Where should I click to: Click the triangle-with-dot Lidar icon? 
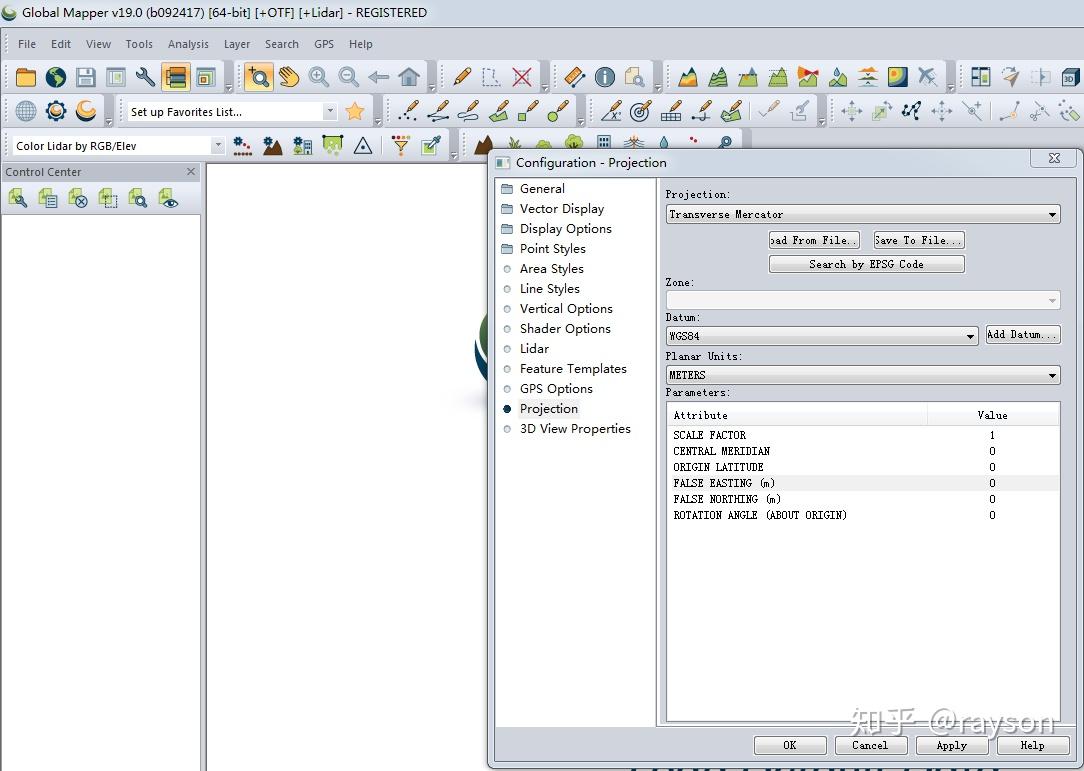click(363, 145)
